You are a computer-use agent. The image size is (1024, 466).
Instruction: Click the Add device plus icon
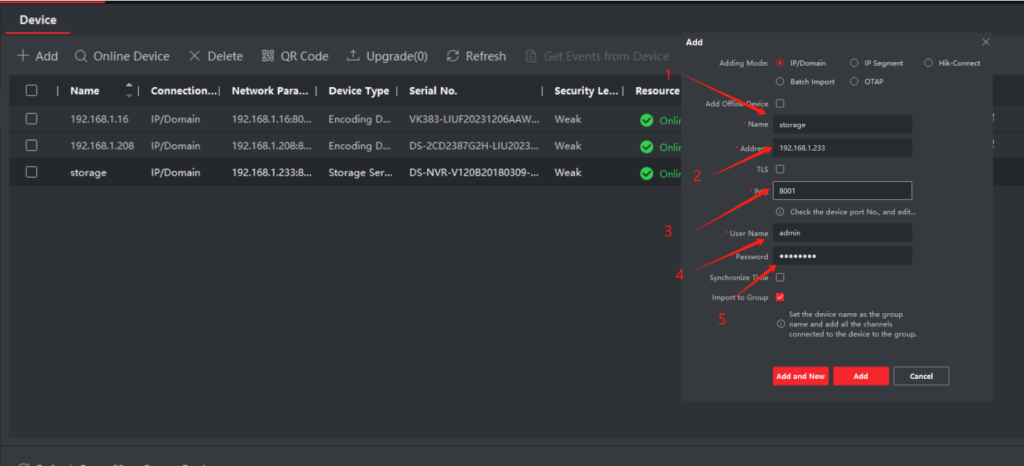23,57
